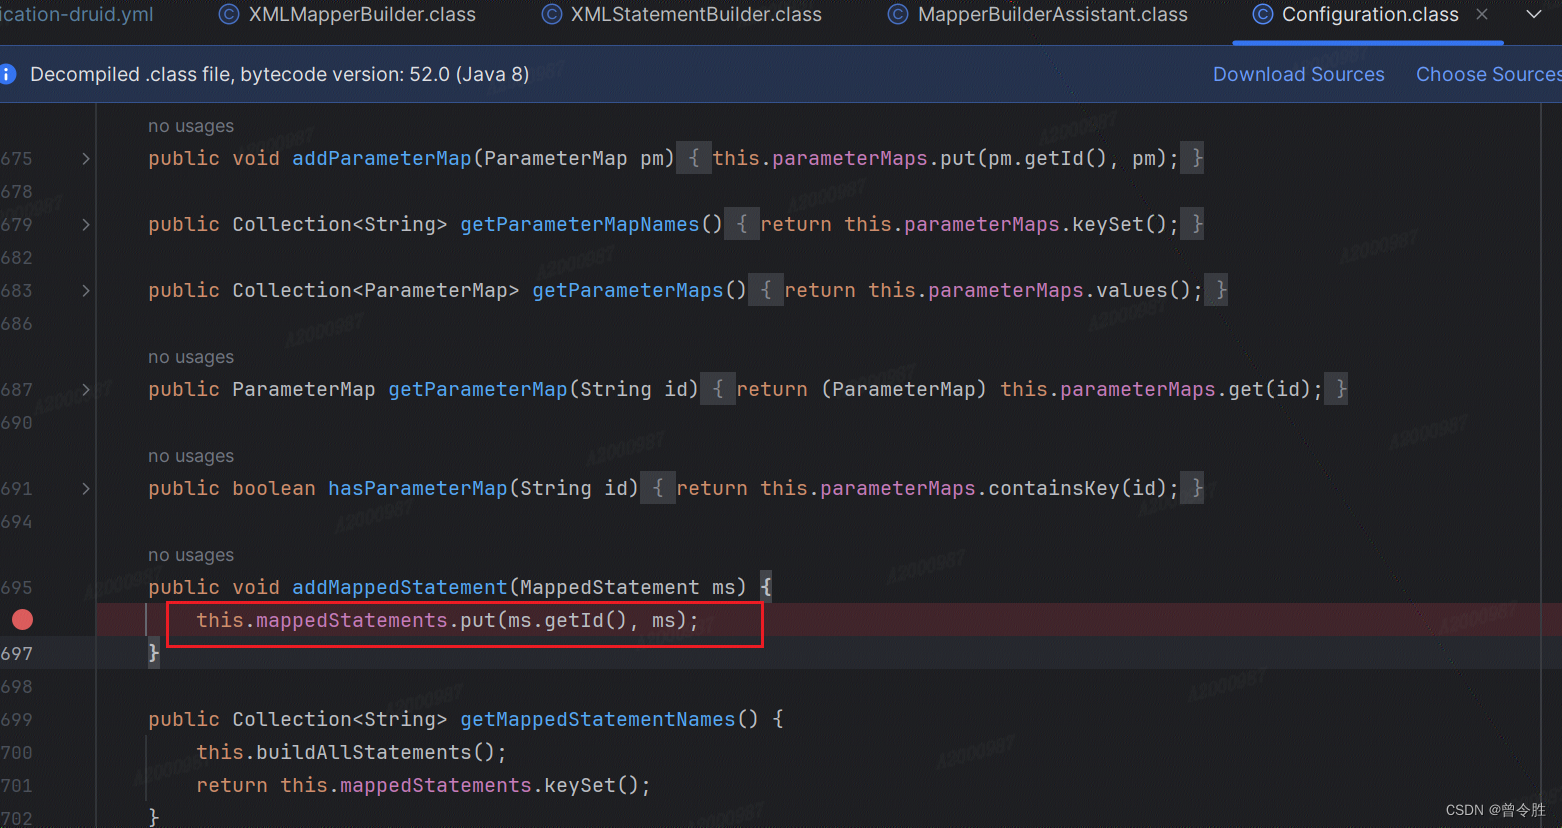Click the getMappedStatementNames method name
The height and width of the screenshot is (828, 1562).
click(x=597, y=719)
